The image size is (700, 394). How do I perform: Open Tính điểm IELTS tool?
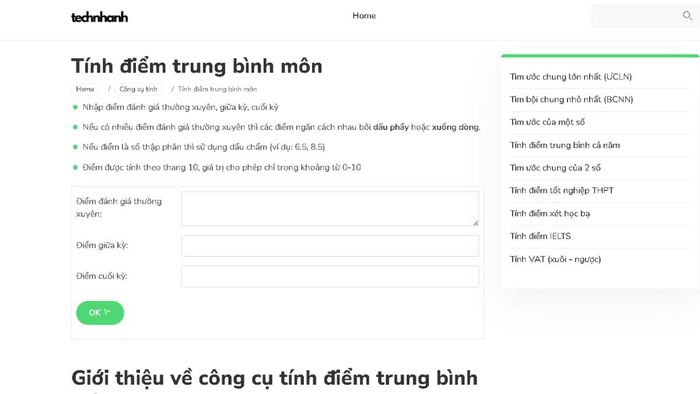pyautogui.click(x=540, y=236)
